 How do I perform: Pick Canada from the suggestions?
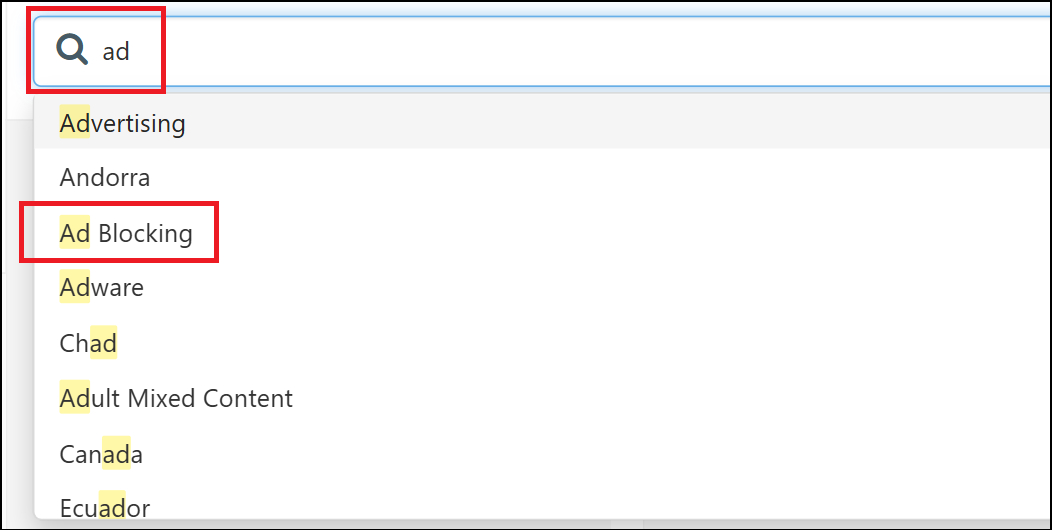pyautogui.click(x=541, y=454)
